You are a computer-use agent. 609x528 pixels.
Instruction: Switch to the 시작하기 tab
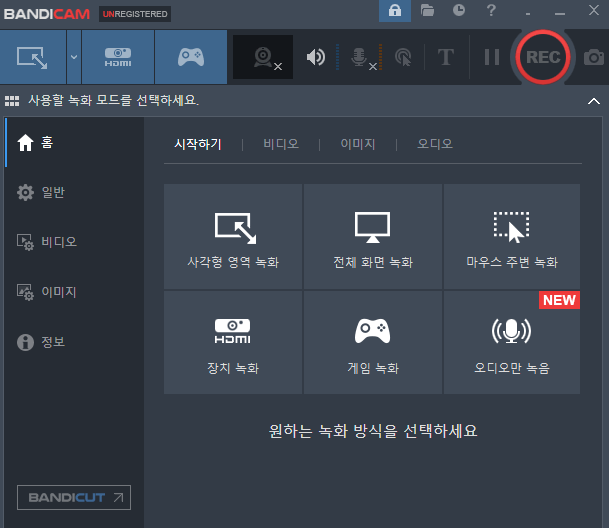tap(198, 145)
